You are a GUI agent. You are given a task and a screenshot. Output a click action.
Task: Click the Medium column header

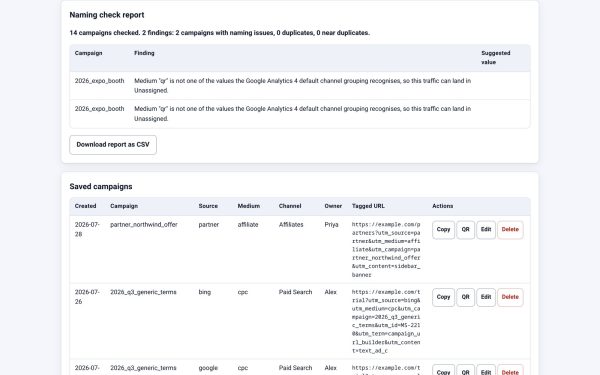pos(249,206)
